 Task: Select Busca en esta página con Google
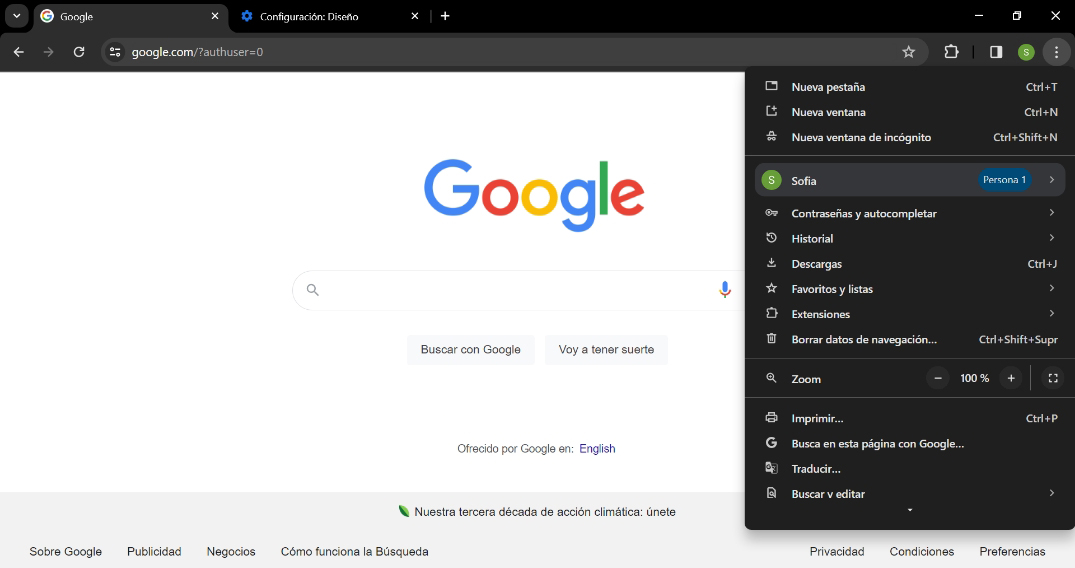910,443
